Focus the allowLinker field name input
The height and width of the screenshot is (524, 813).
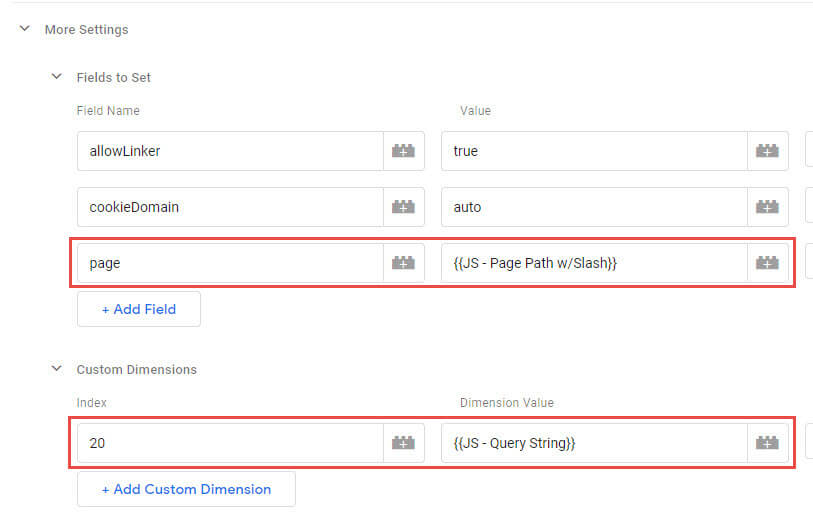[230, 151]
